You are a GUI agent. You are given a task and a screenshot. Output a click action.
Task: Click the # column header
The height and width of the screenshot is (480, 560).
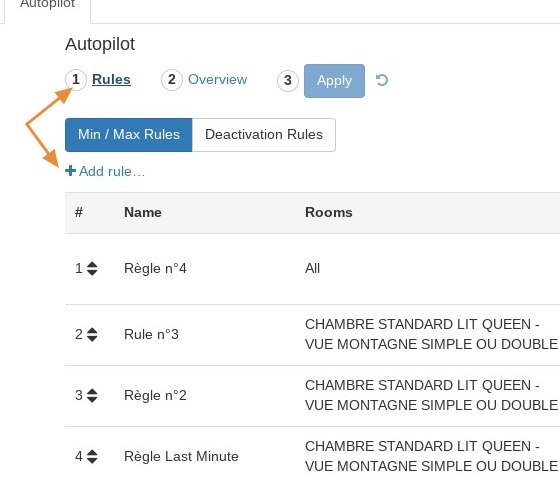(79, 212)
